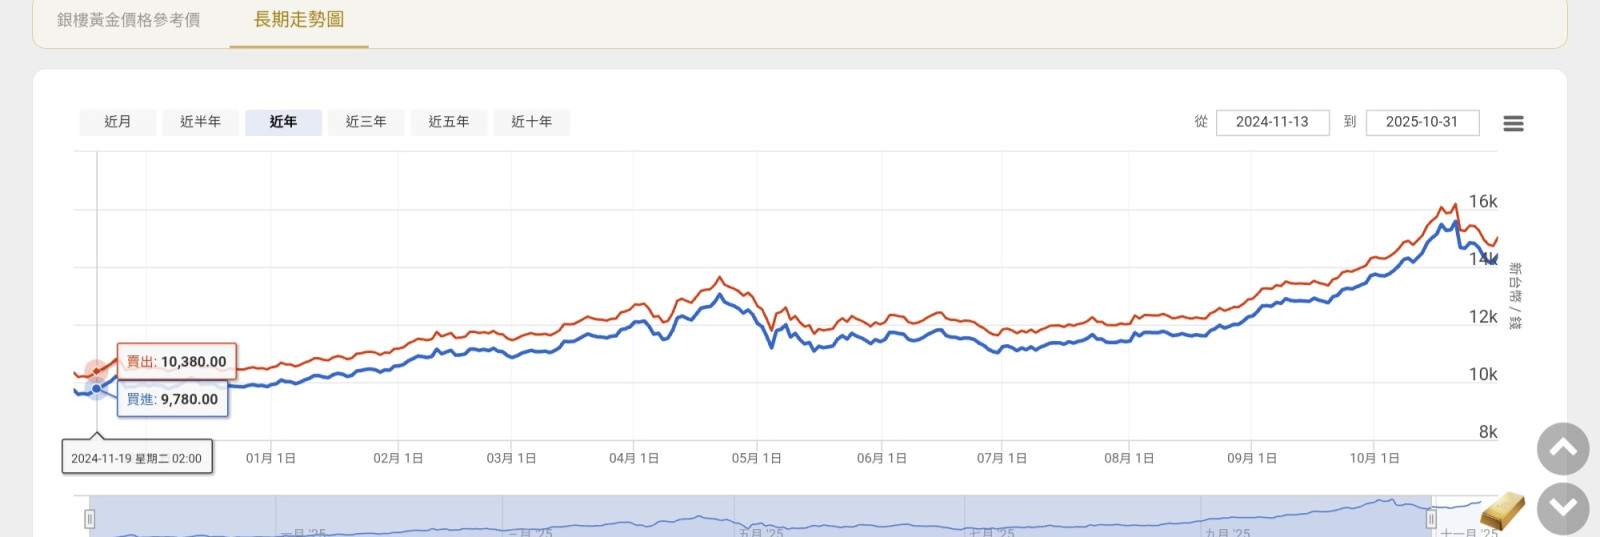Open the 銀樓黃金價格參考價 tab
This screenshot has width=1600, height=537.
128,20
